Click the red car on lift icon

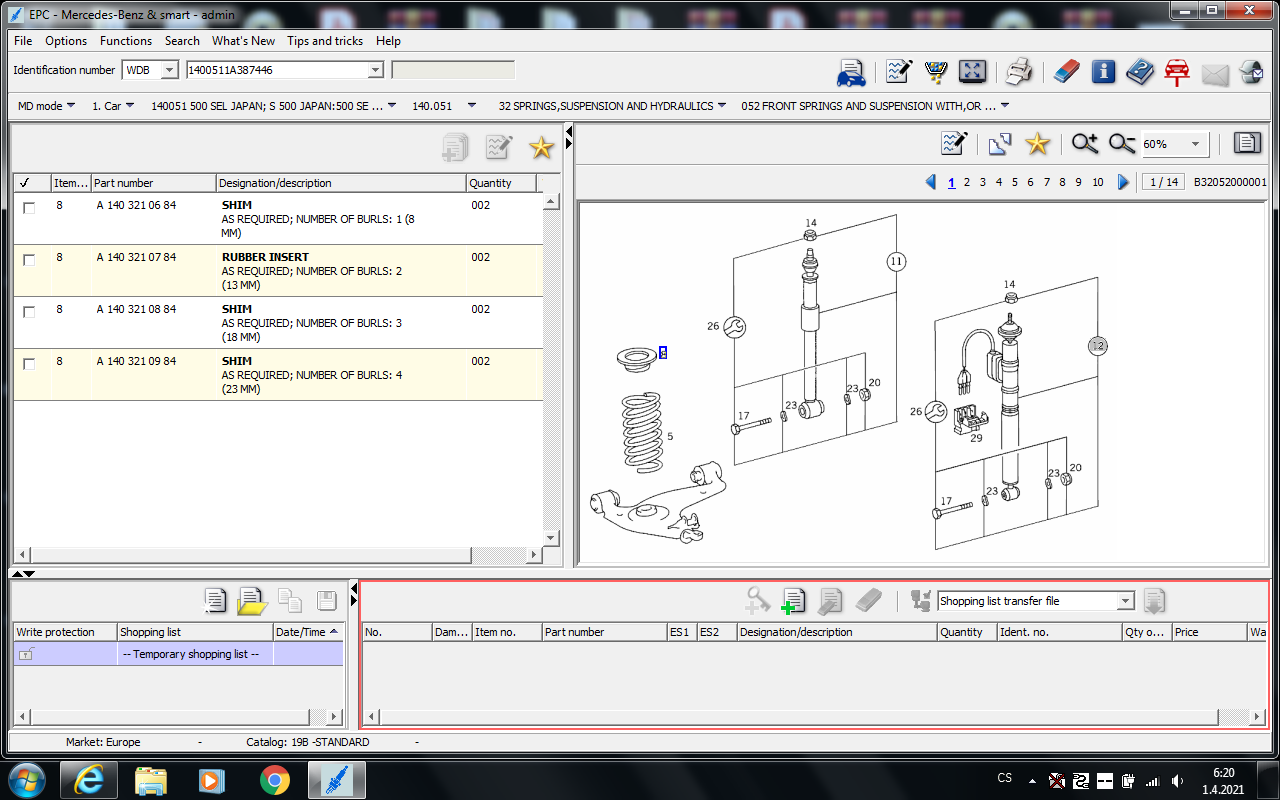1177,72
